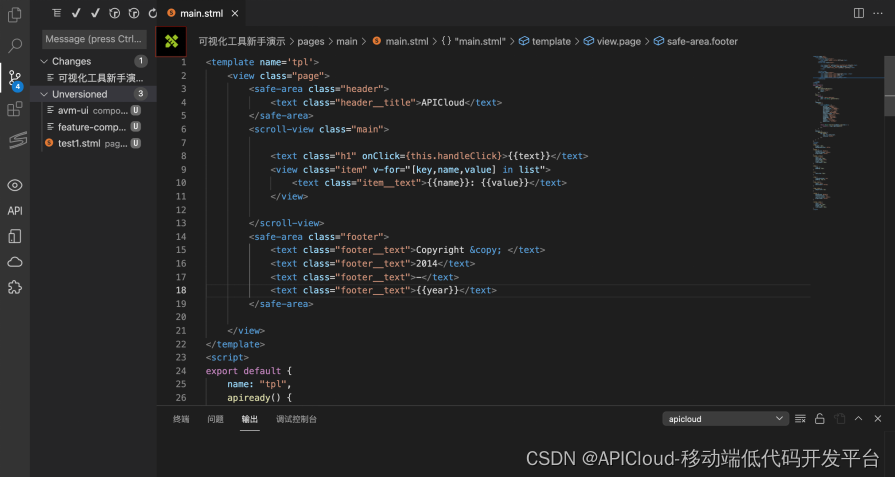Open output log in editor

839,419
